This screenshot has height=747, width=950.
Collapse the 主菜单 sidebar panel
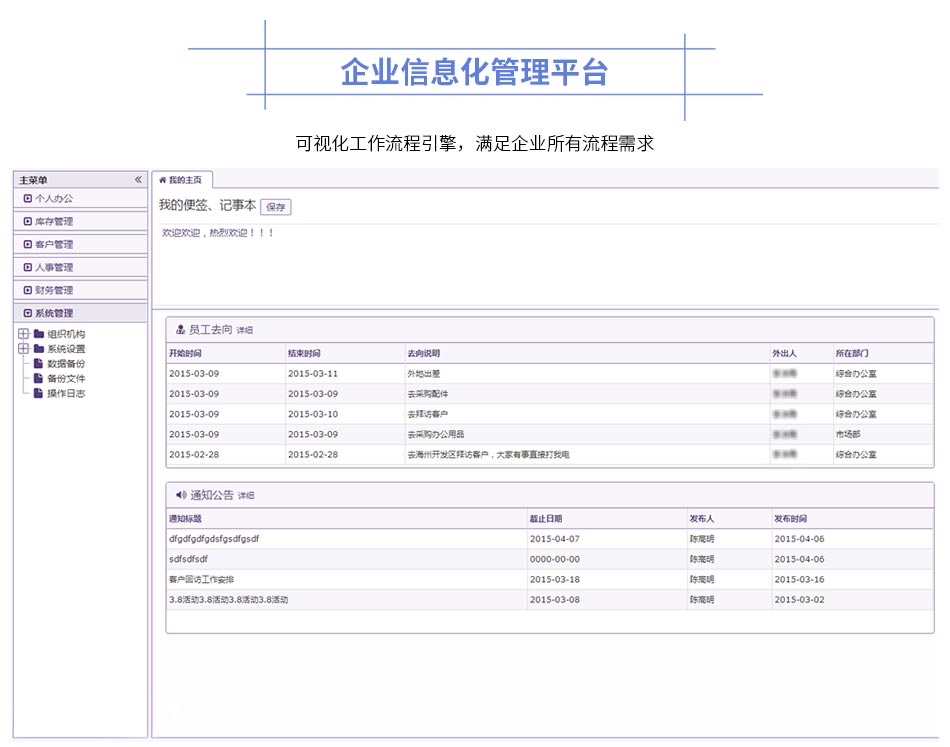(138, 180)
